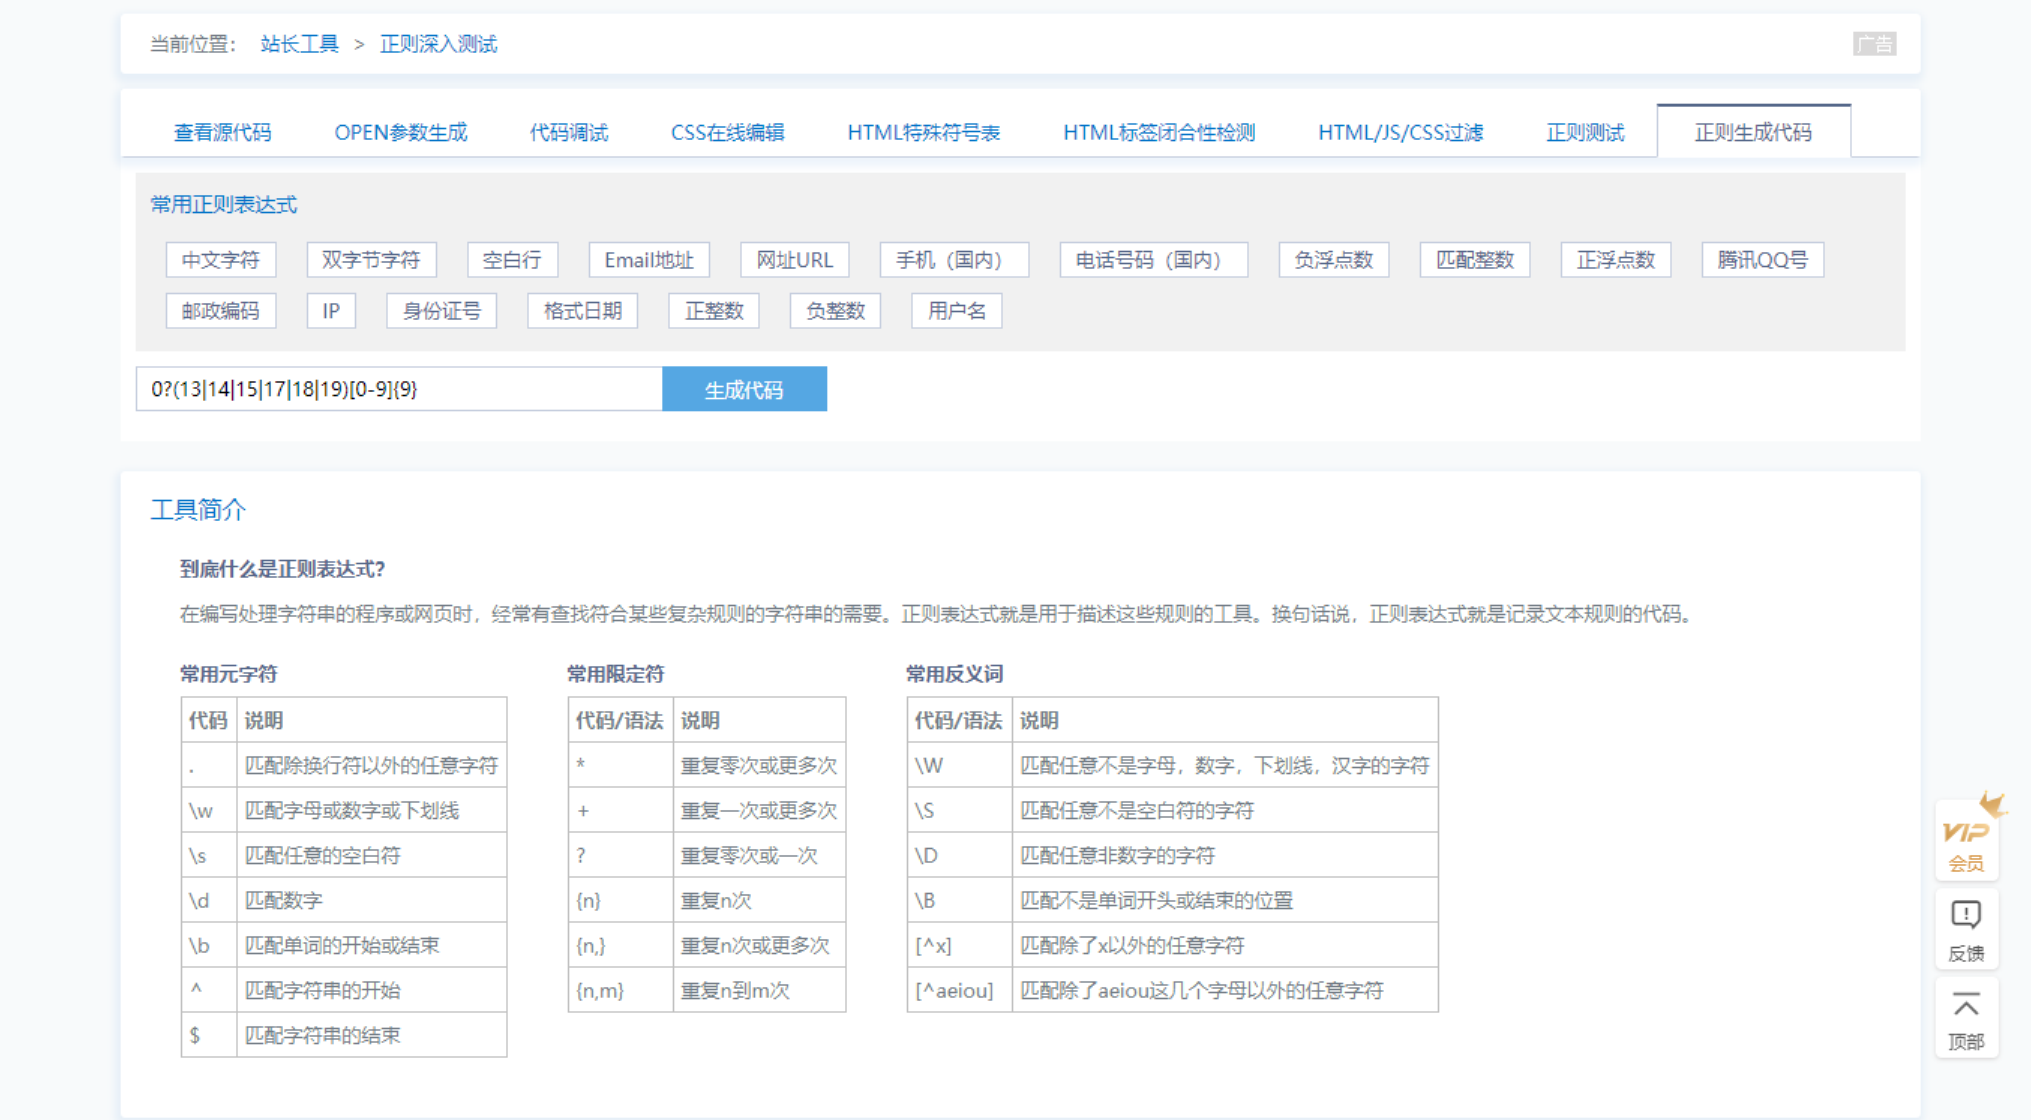Select the Email地址 regex template
The height and width of the screenshot is (1120, 2031).
point(648,261)
